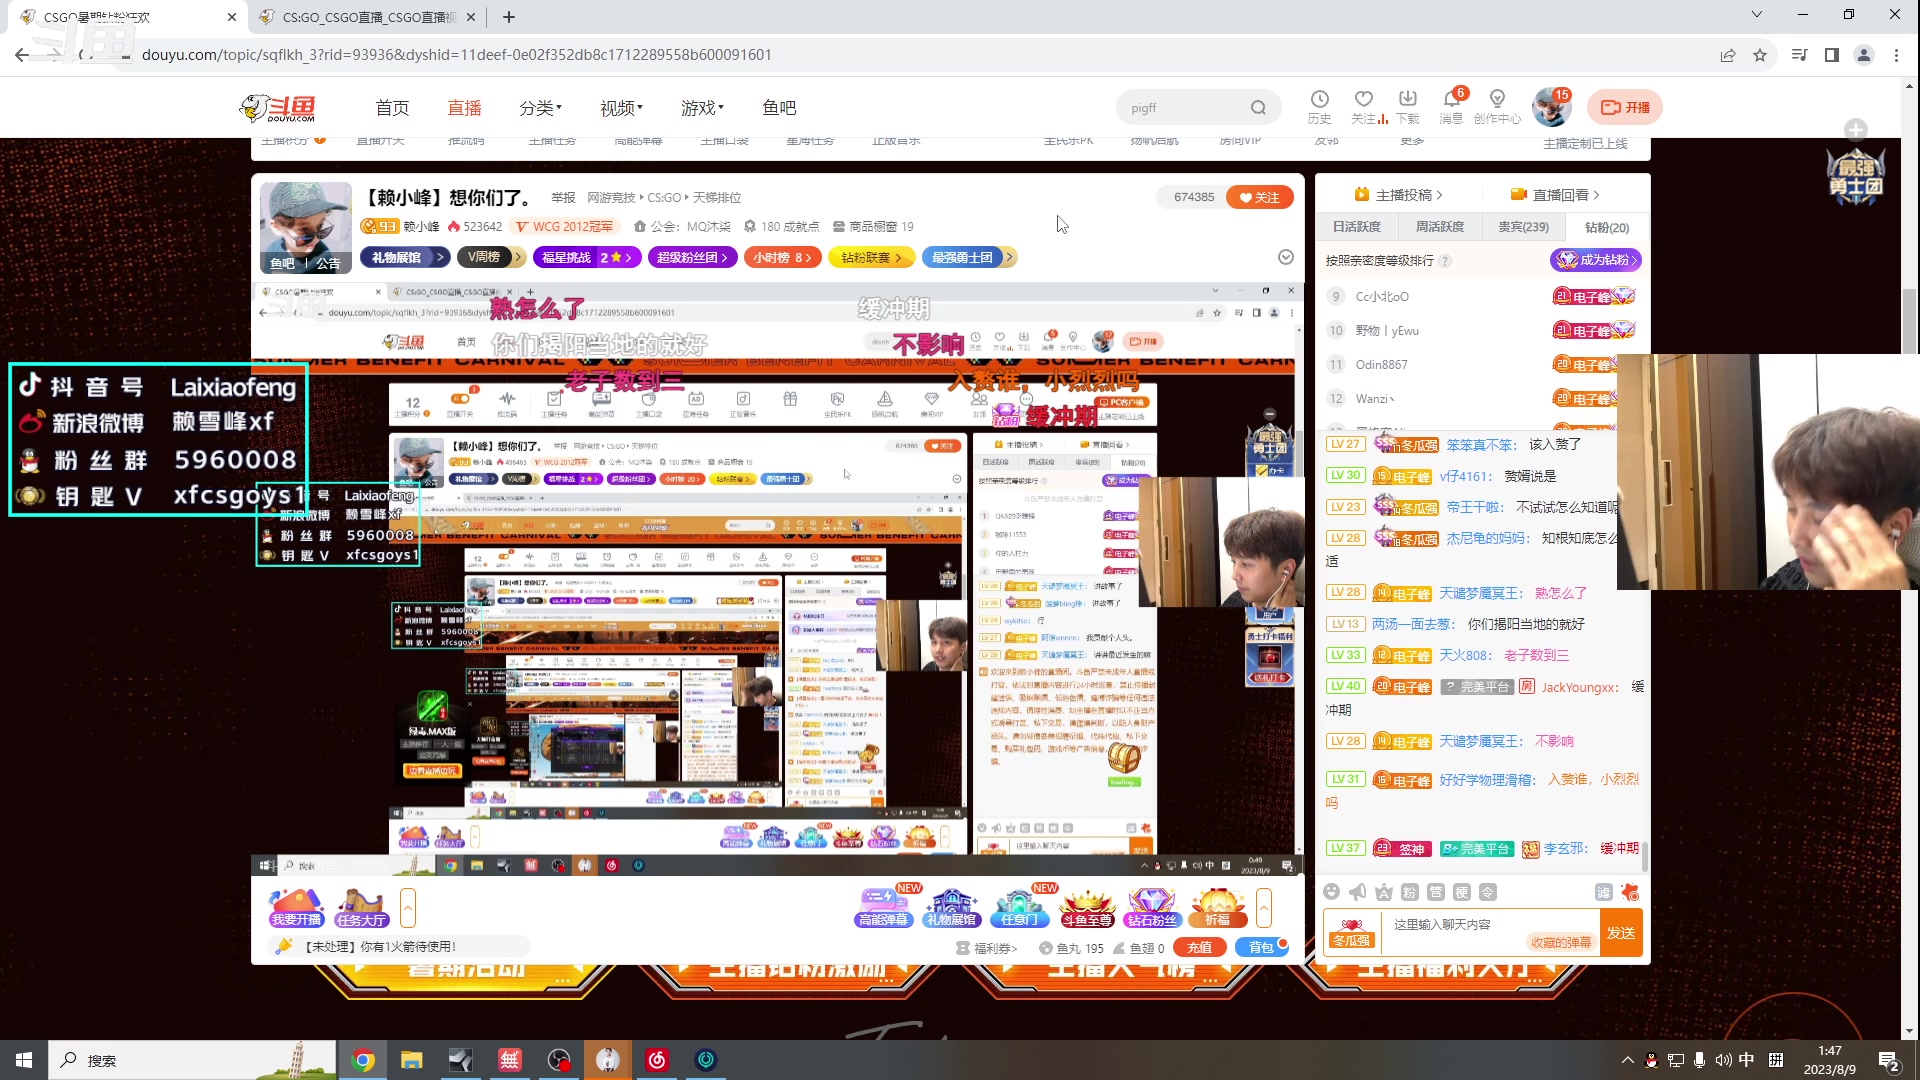This screenshot has width=1920, height=1080.
Task: Click the 充值 recharge button
Action: click(x=1200, y=948)
